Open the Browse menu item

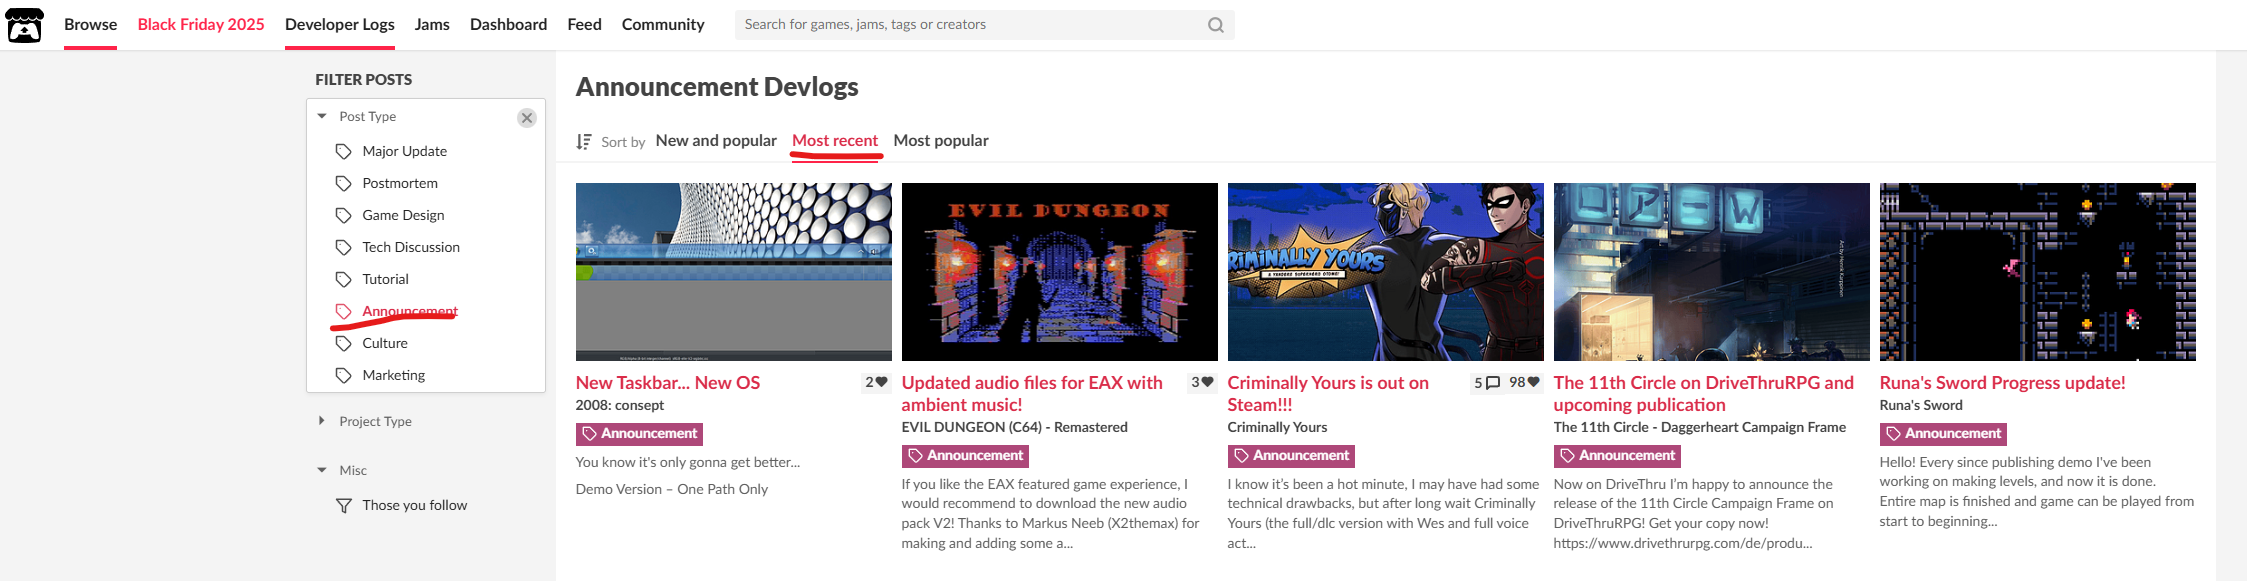pos(90,24)
